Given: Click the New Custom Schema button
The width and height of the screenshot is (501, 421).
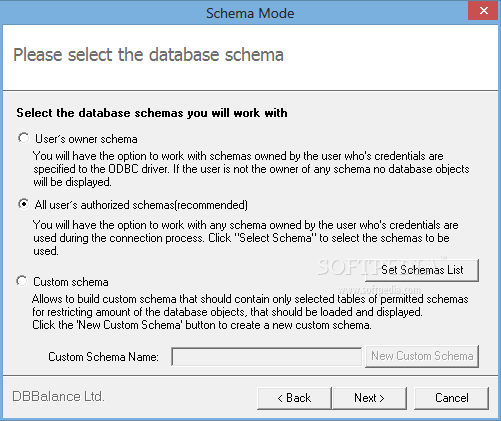Looking at the screenshot, I should pyautogui.click(x=422, y=356).
